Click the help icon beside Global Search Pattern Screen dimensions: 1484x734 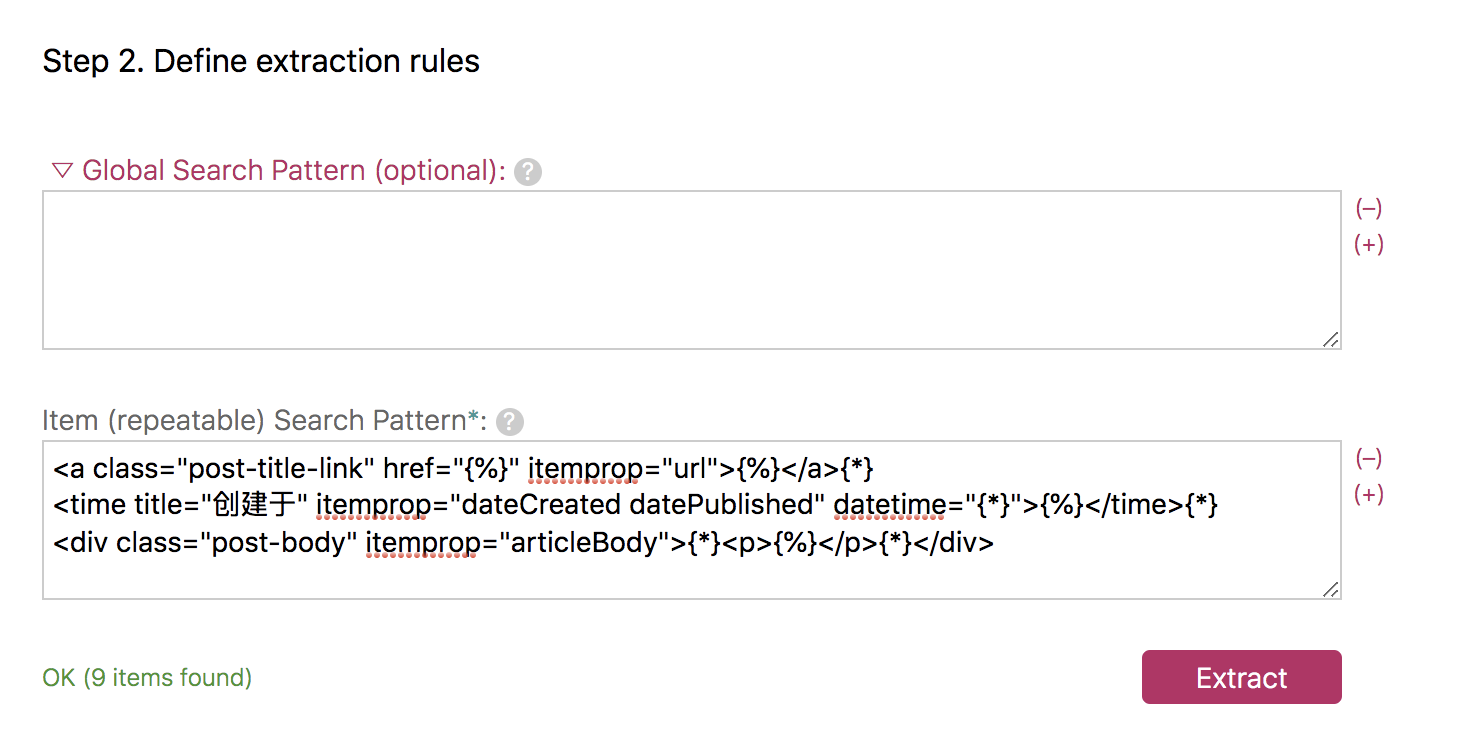point(528,172)
